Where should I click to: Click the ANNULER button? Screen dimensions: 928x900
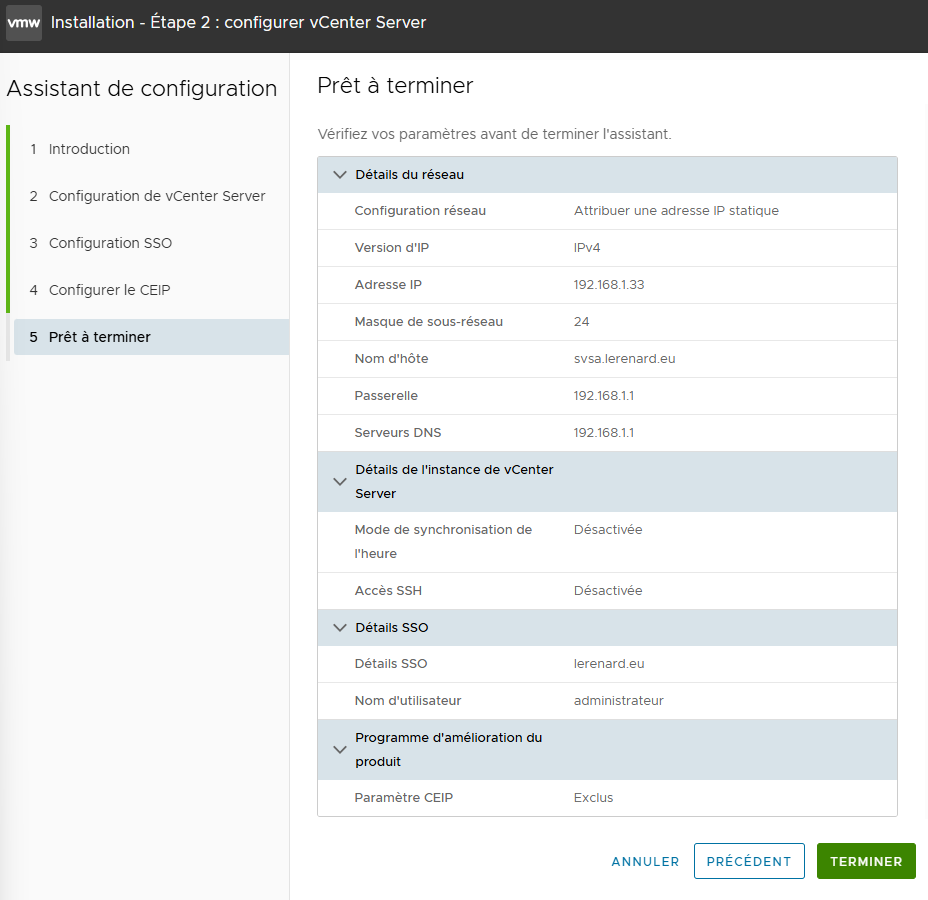pyautogui.click(x=645, y=862)
